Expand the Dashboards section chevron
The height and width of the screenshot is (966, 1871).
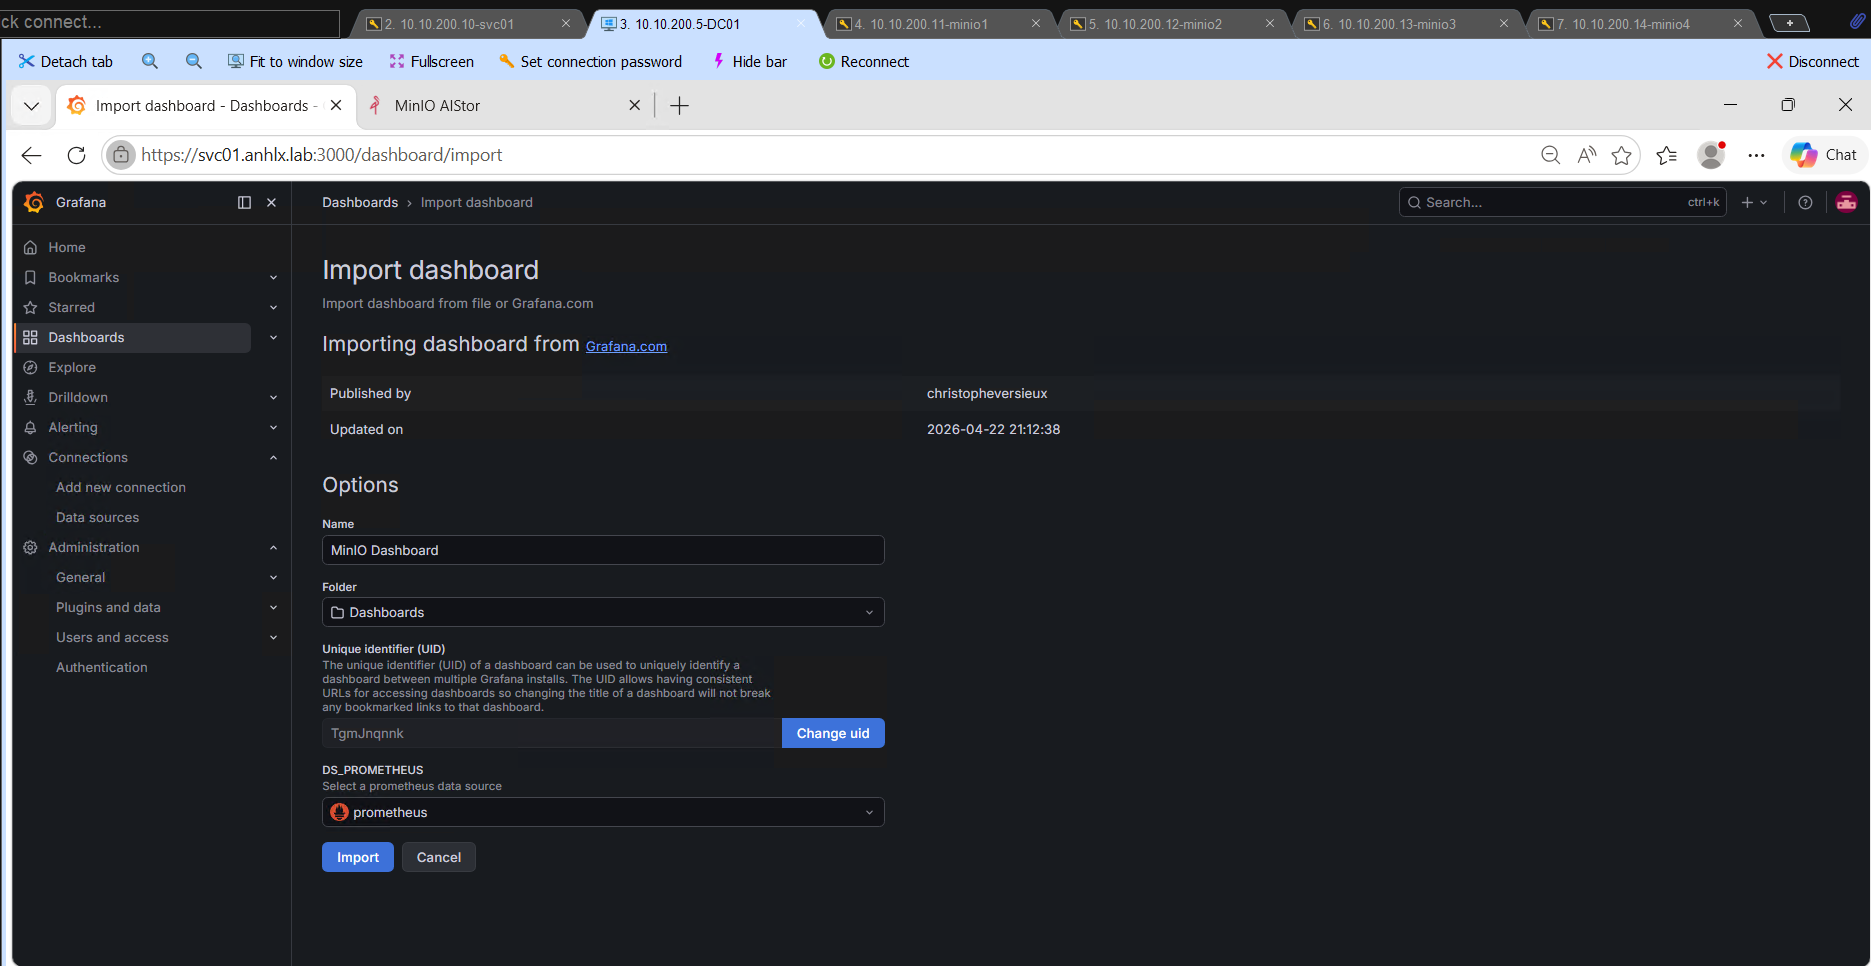(x=273, y=338)
